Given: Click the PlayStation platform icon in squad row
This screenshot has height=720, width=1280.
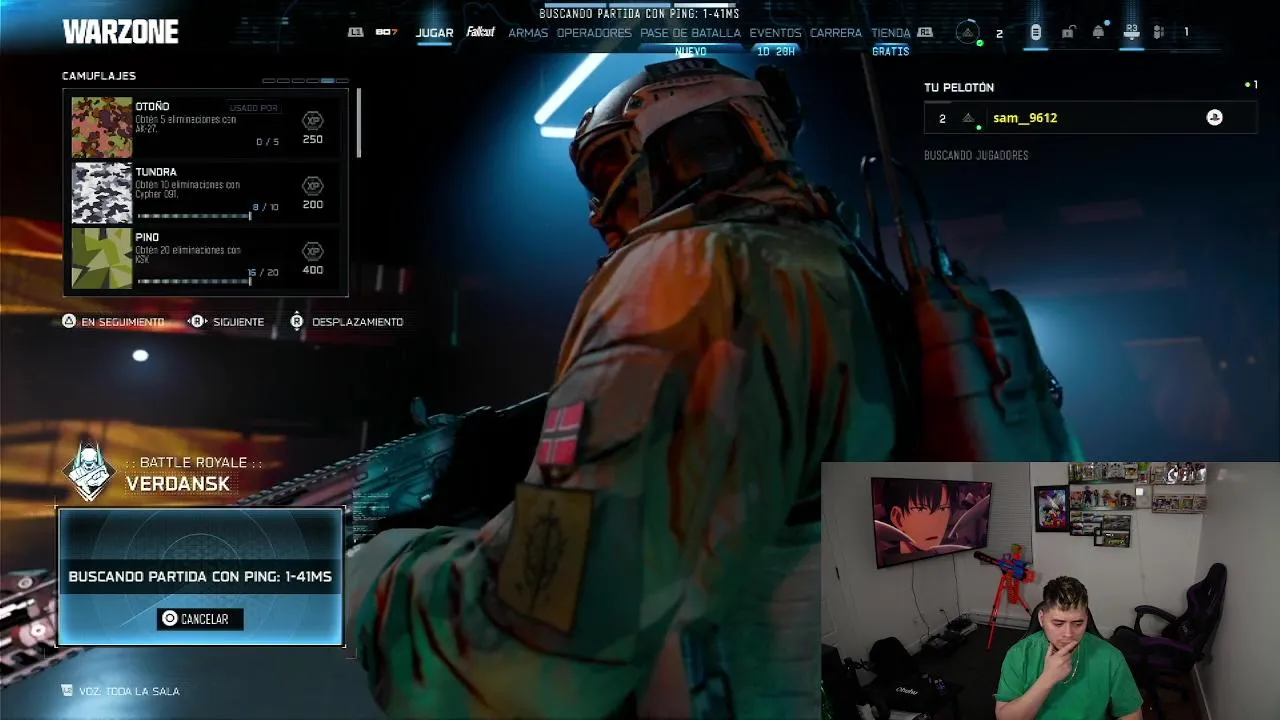Looking at the screenshot, I should (x=1214, y=118).
